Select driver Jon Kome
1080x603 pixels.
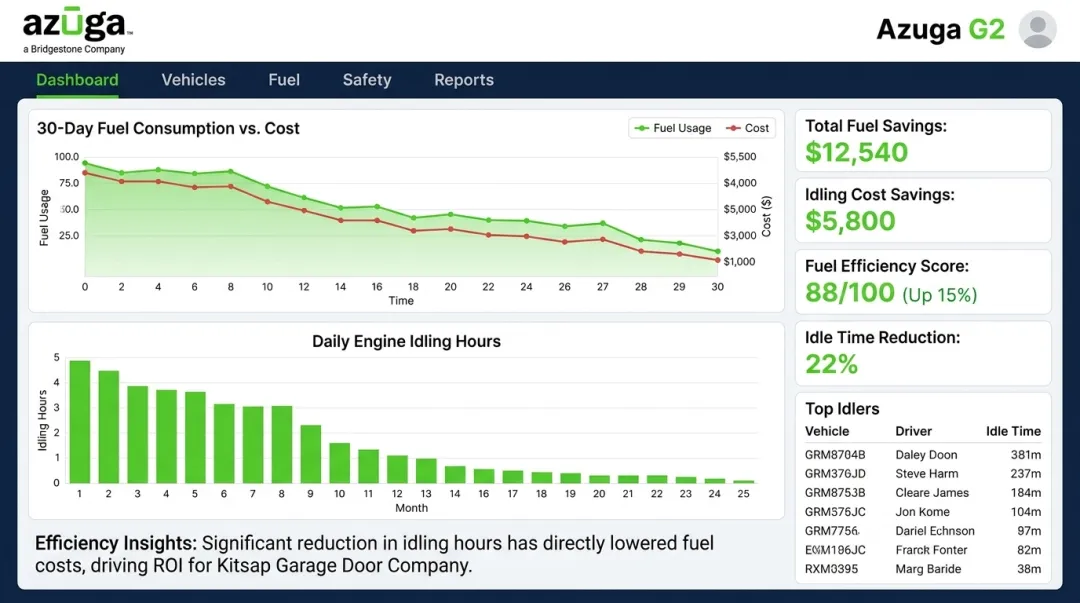(922, 512)
